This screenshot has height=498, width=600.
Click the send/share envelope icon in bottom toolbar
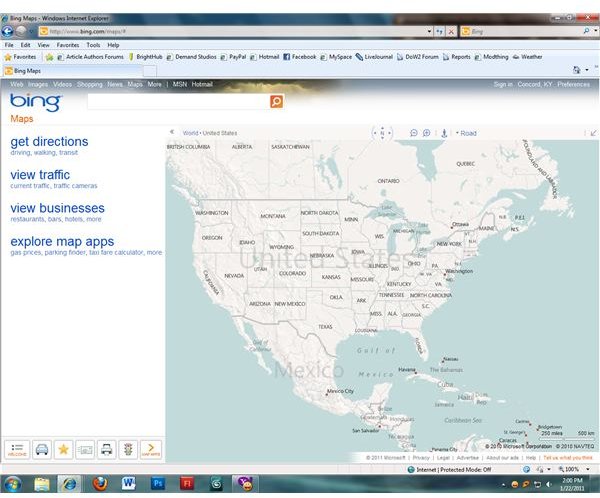[85, 449]
